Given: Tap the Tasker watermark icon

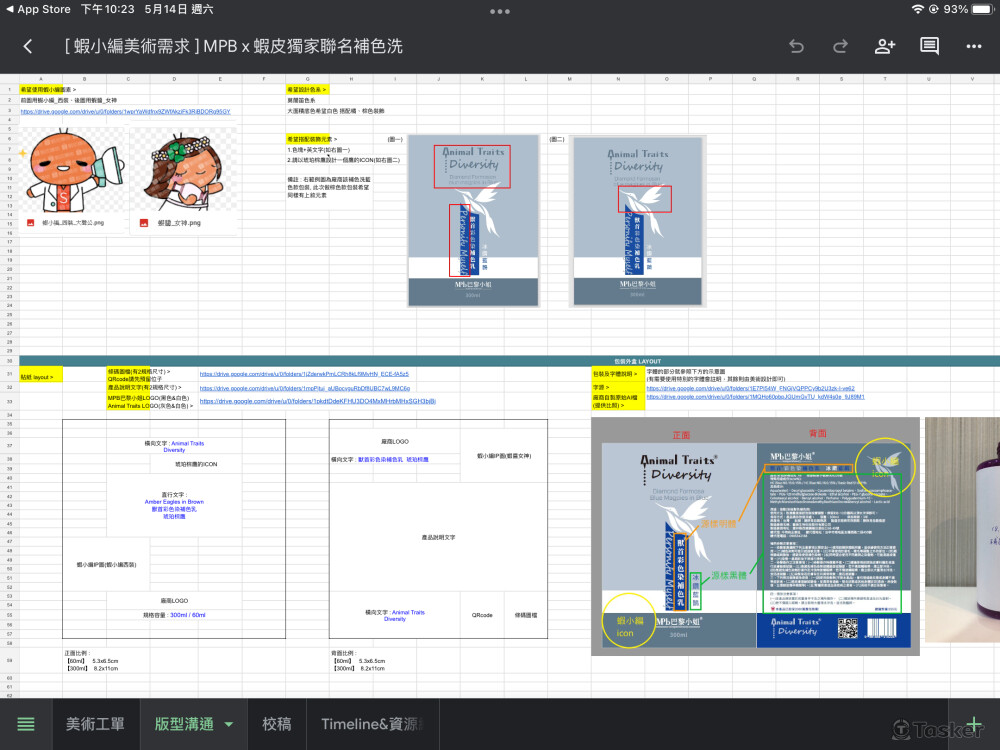Looking at the screenshot, I should tap(903, 729).
